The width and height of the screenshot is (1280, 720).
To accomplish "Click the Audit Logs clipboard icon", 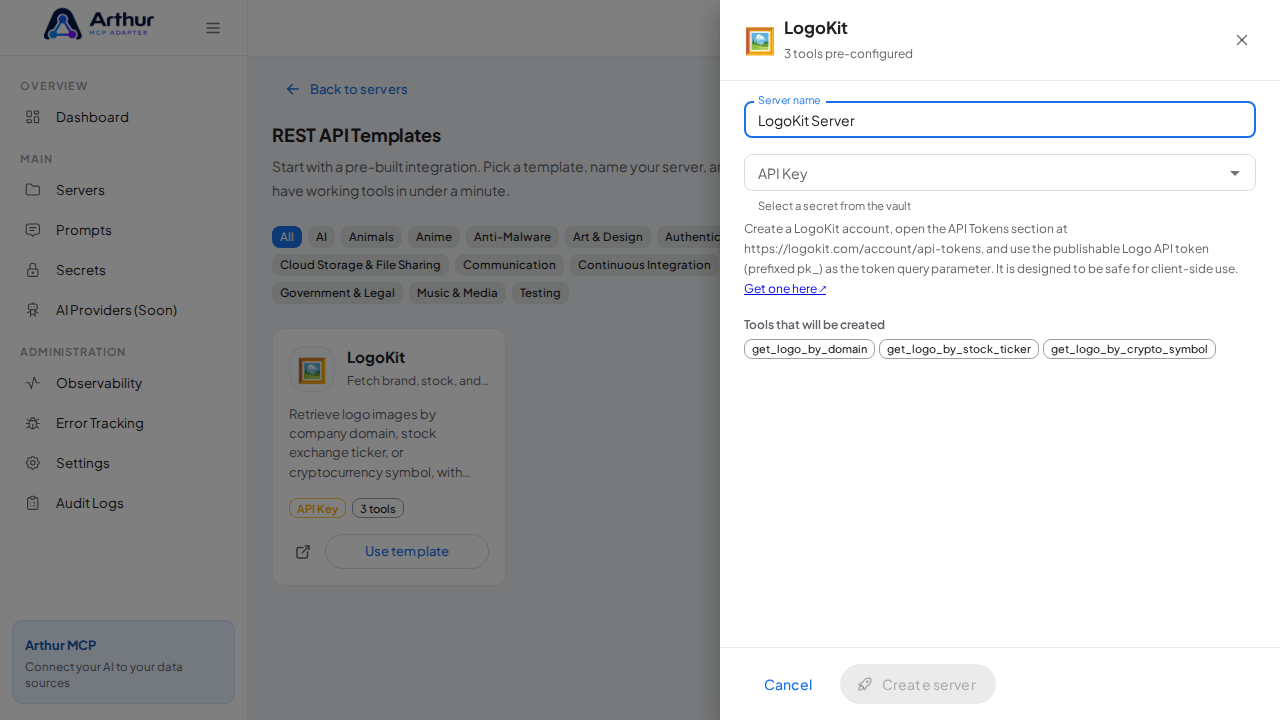I will pos(33,503).
